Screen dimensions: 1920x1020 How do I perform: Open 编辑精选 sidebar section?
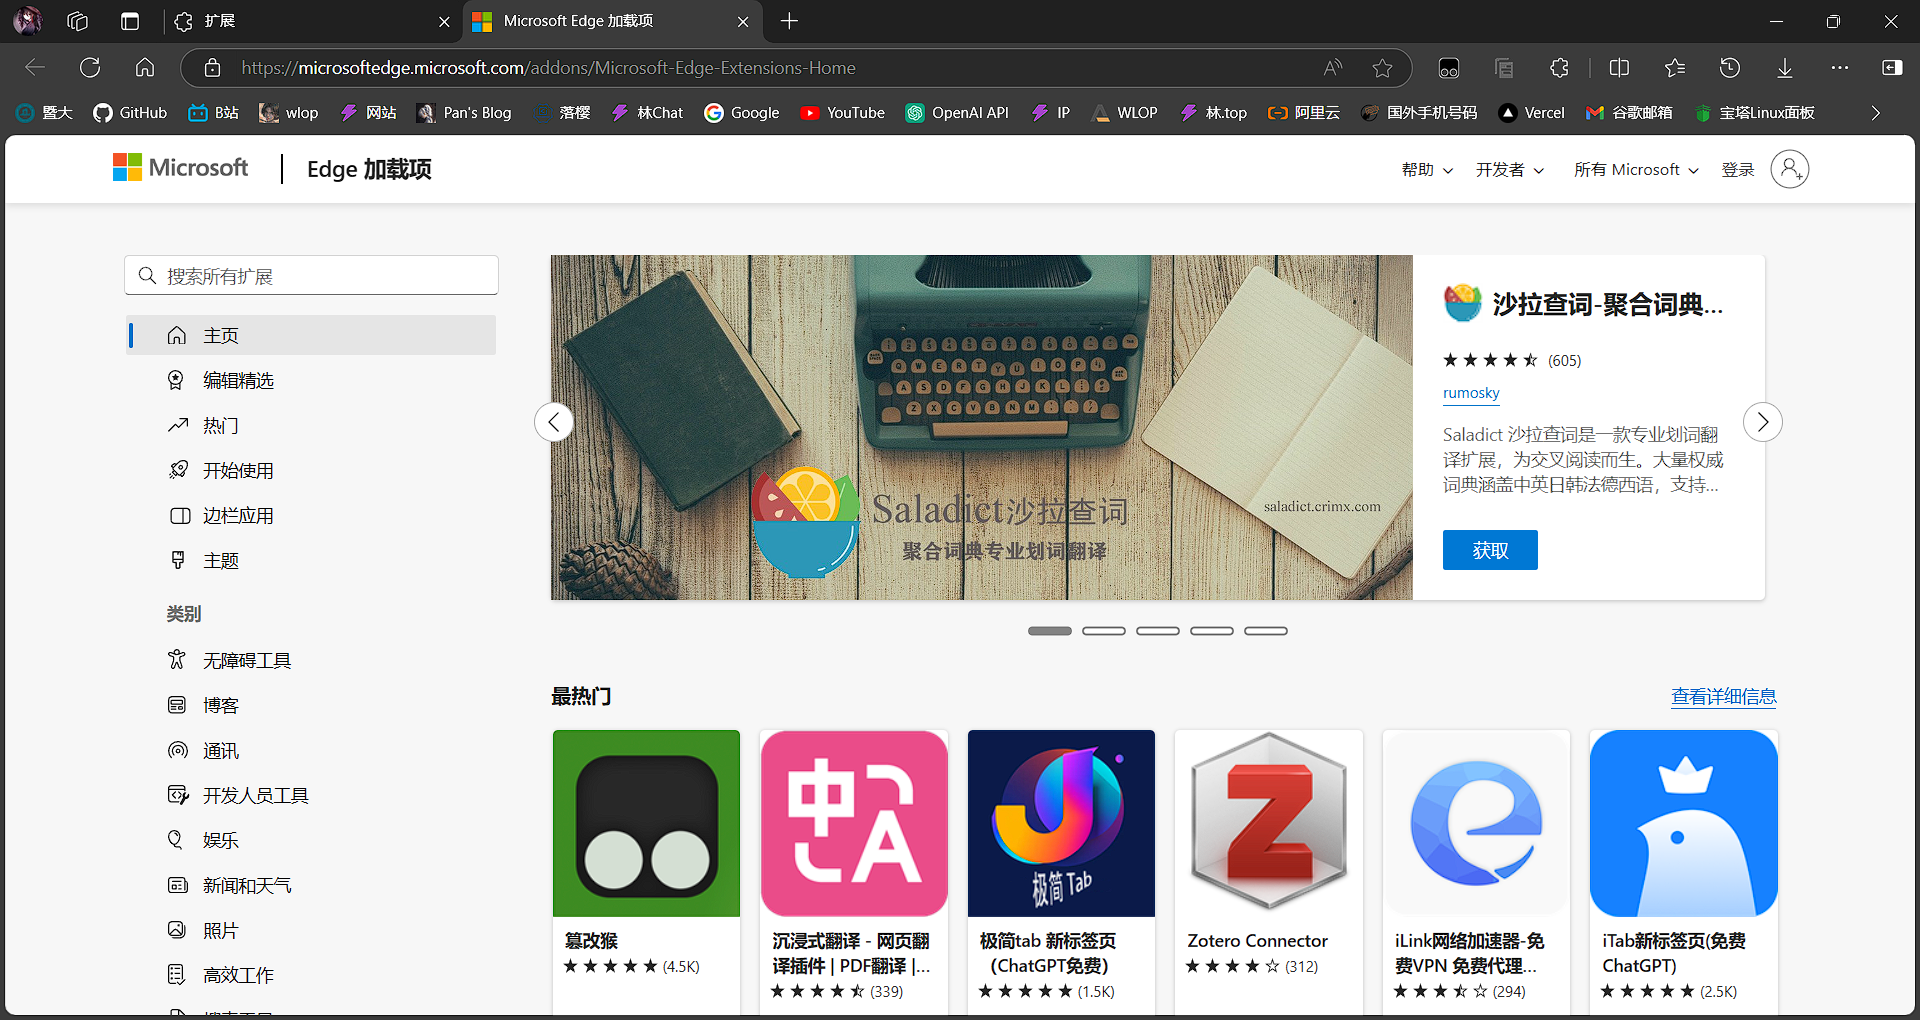[312, 380]
